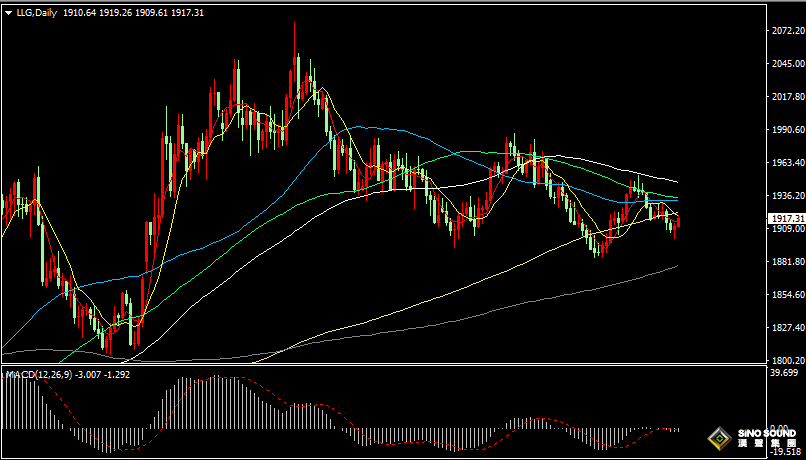Click the 2072.20 price axis label
The image size is (806, 460).
pyautogui.click(x=788, y=31)
